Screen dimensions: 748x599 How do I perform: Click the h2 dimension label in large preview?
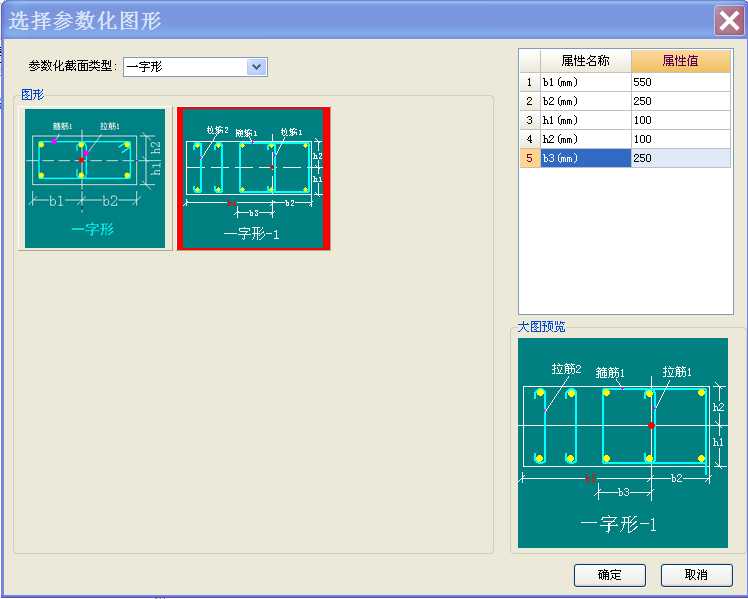(718, 407)
